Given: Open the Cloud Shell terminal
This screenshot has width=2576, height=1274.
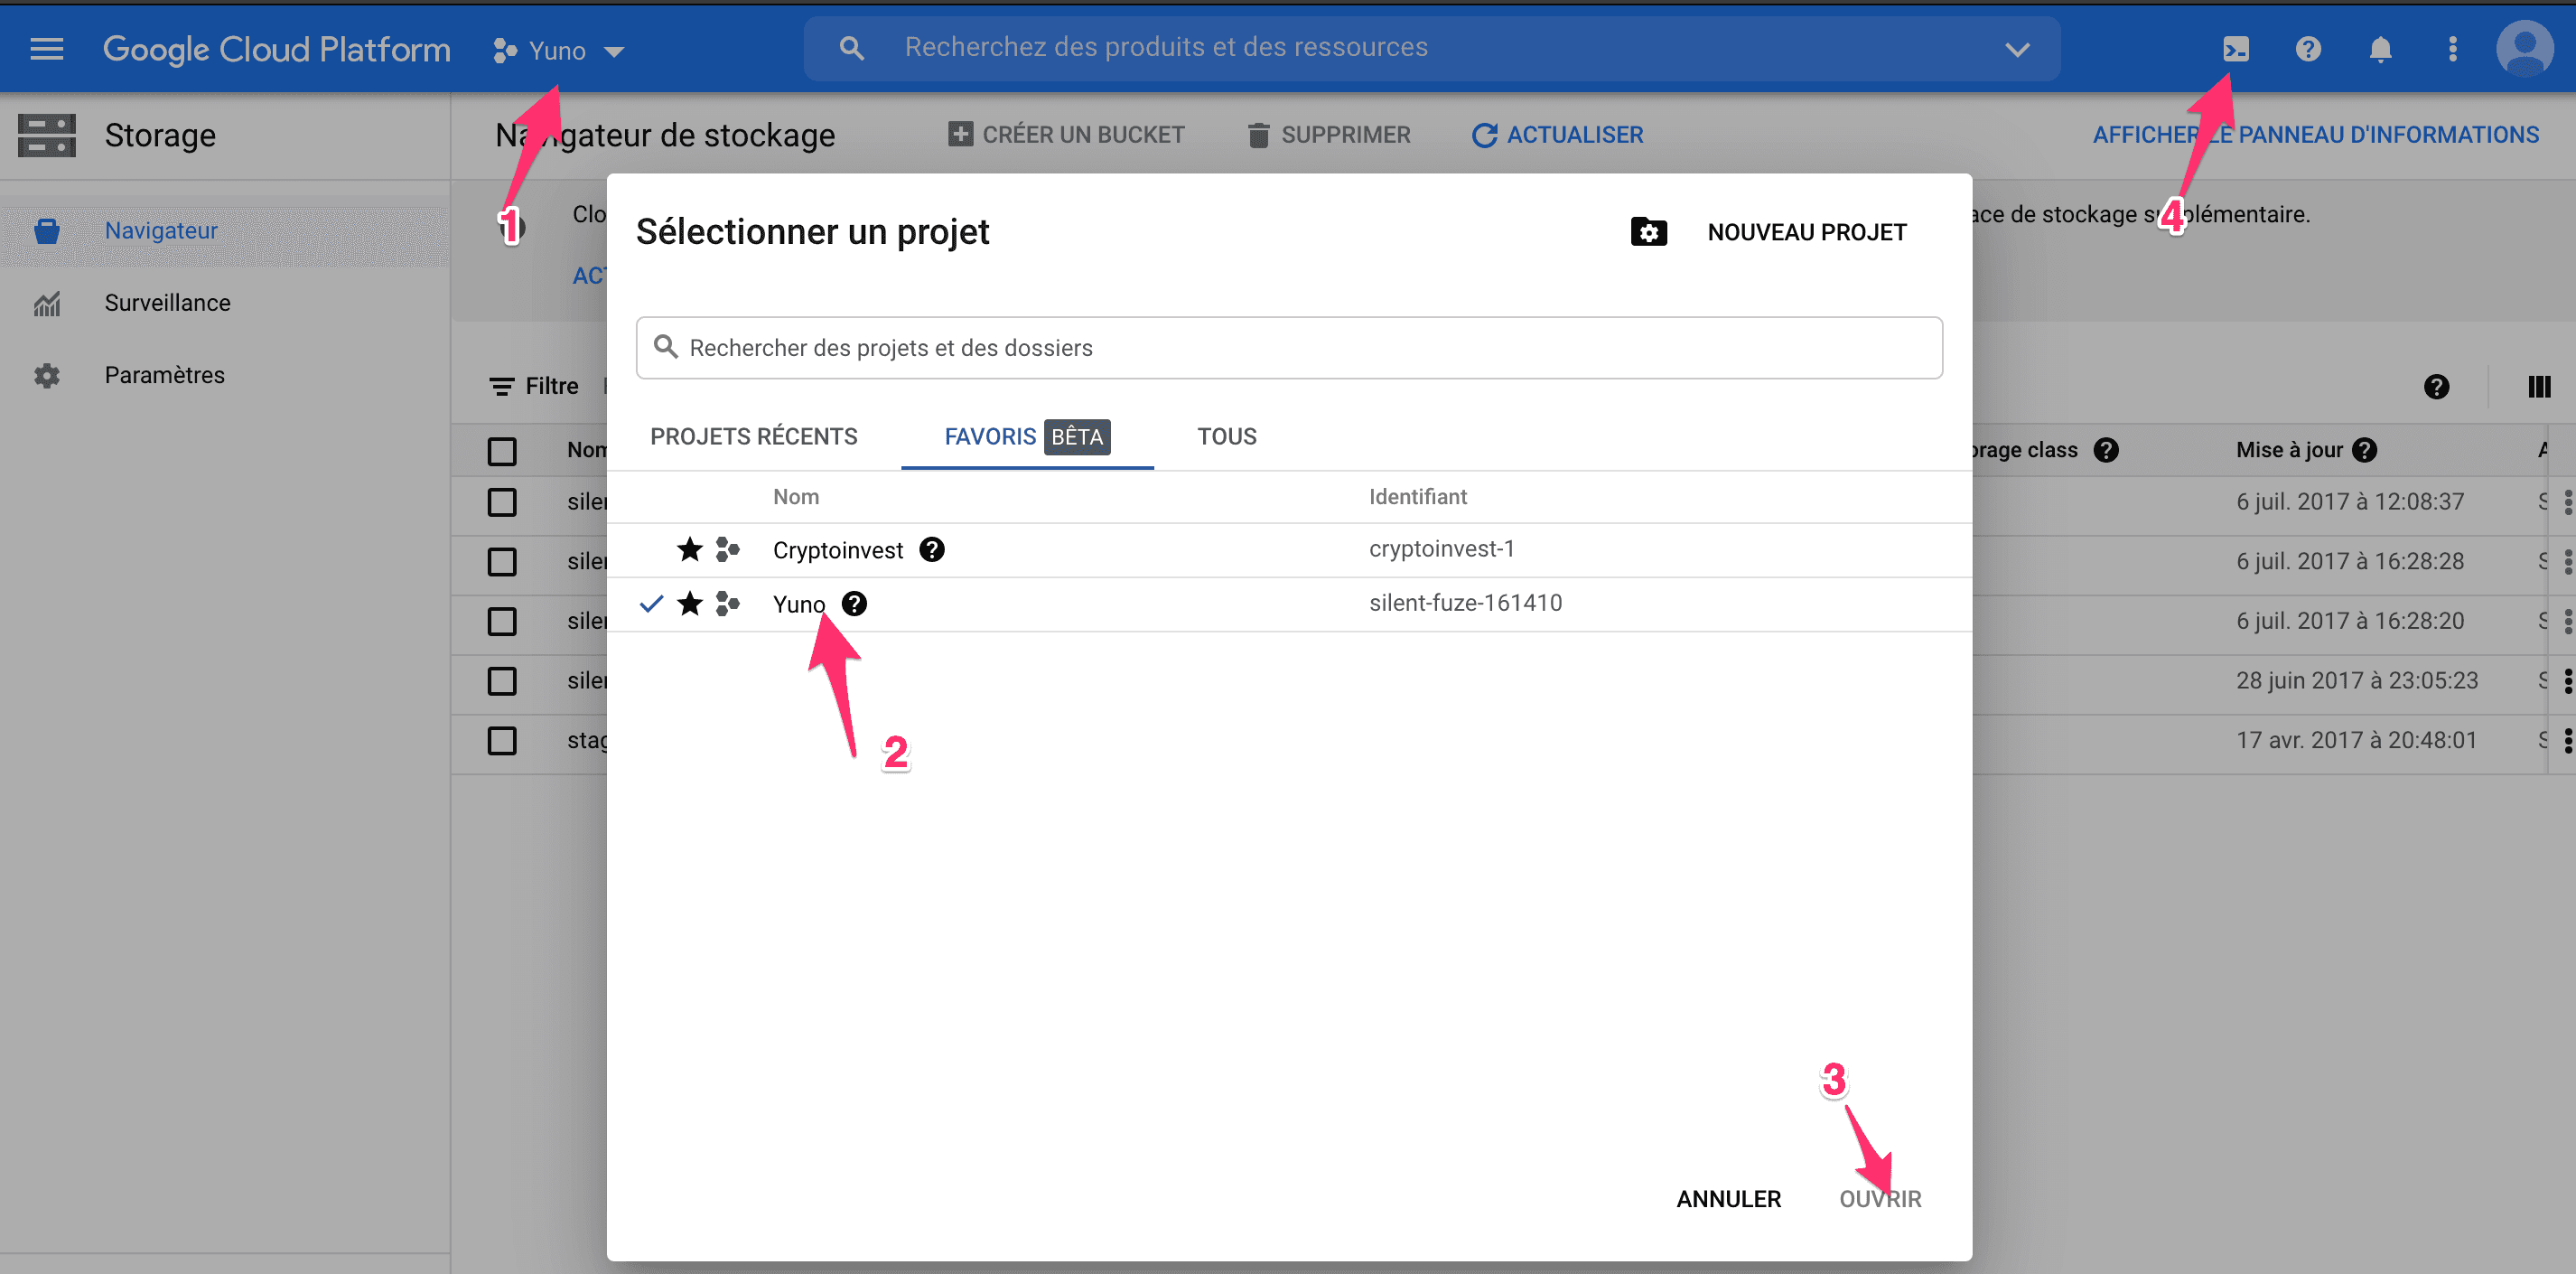Looking at the screenshot, I should (x=2236, y=48).
